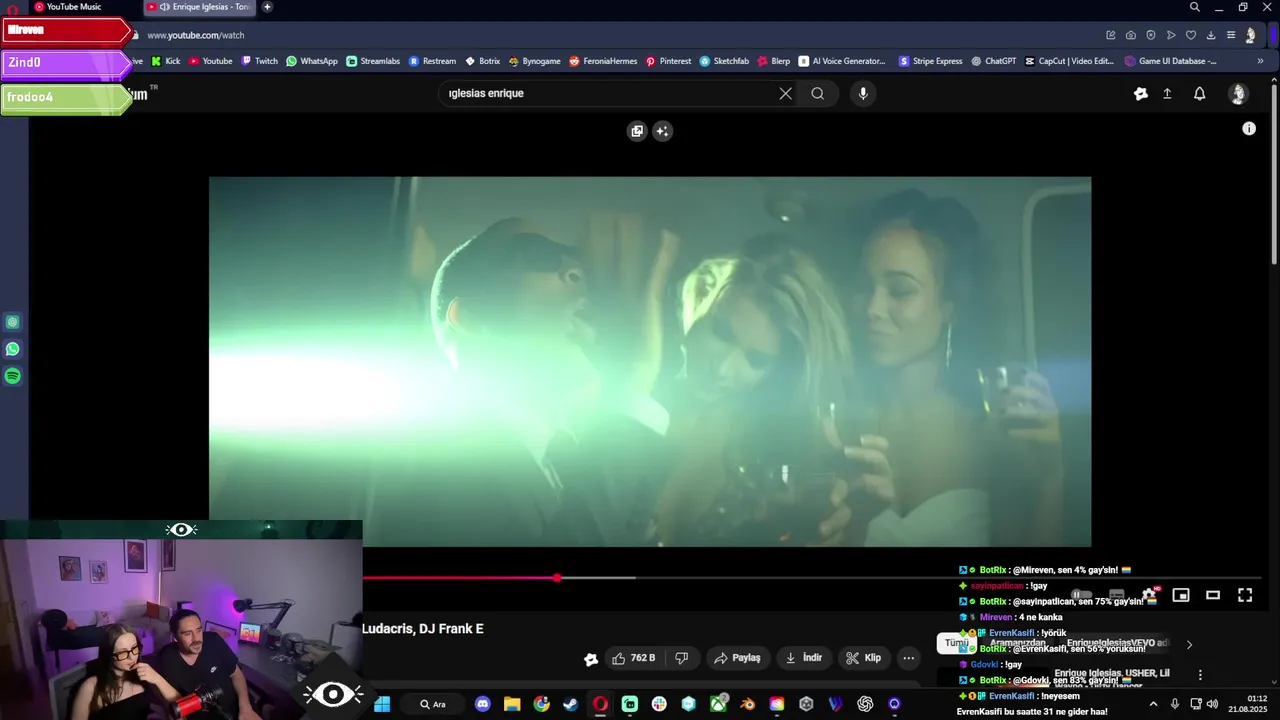Open Opera GX from the taskbar
Viewport: 1280px width, 720px height.
pyautogui.click(x=600, y=704)
